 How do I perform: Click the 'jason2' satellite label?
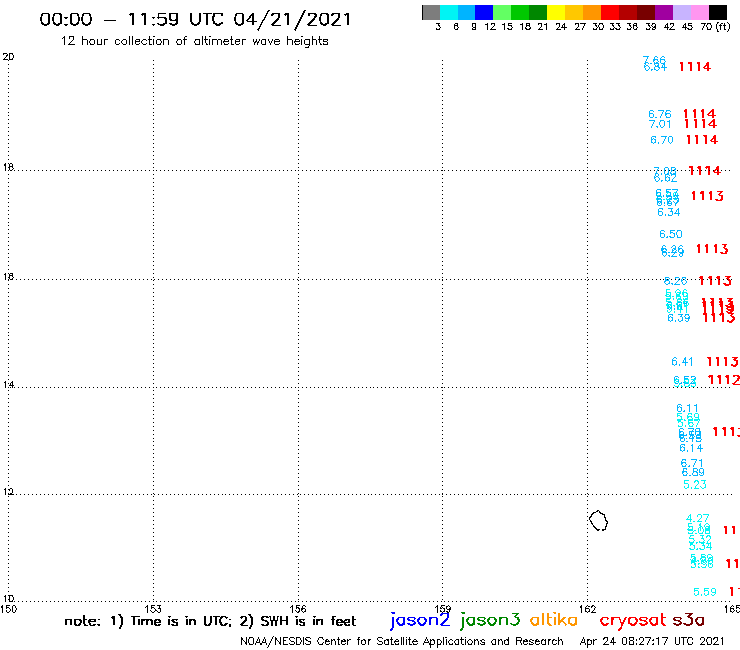point(420,620)
